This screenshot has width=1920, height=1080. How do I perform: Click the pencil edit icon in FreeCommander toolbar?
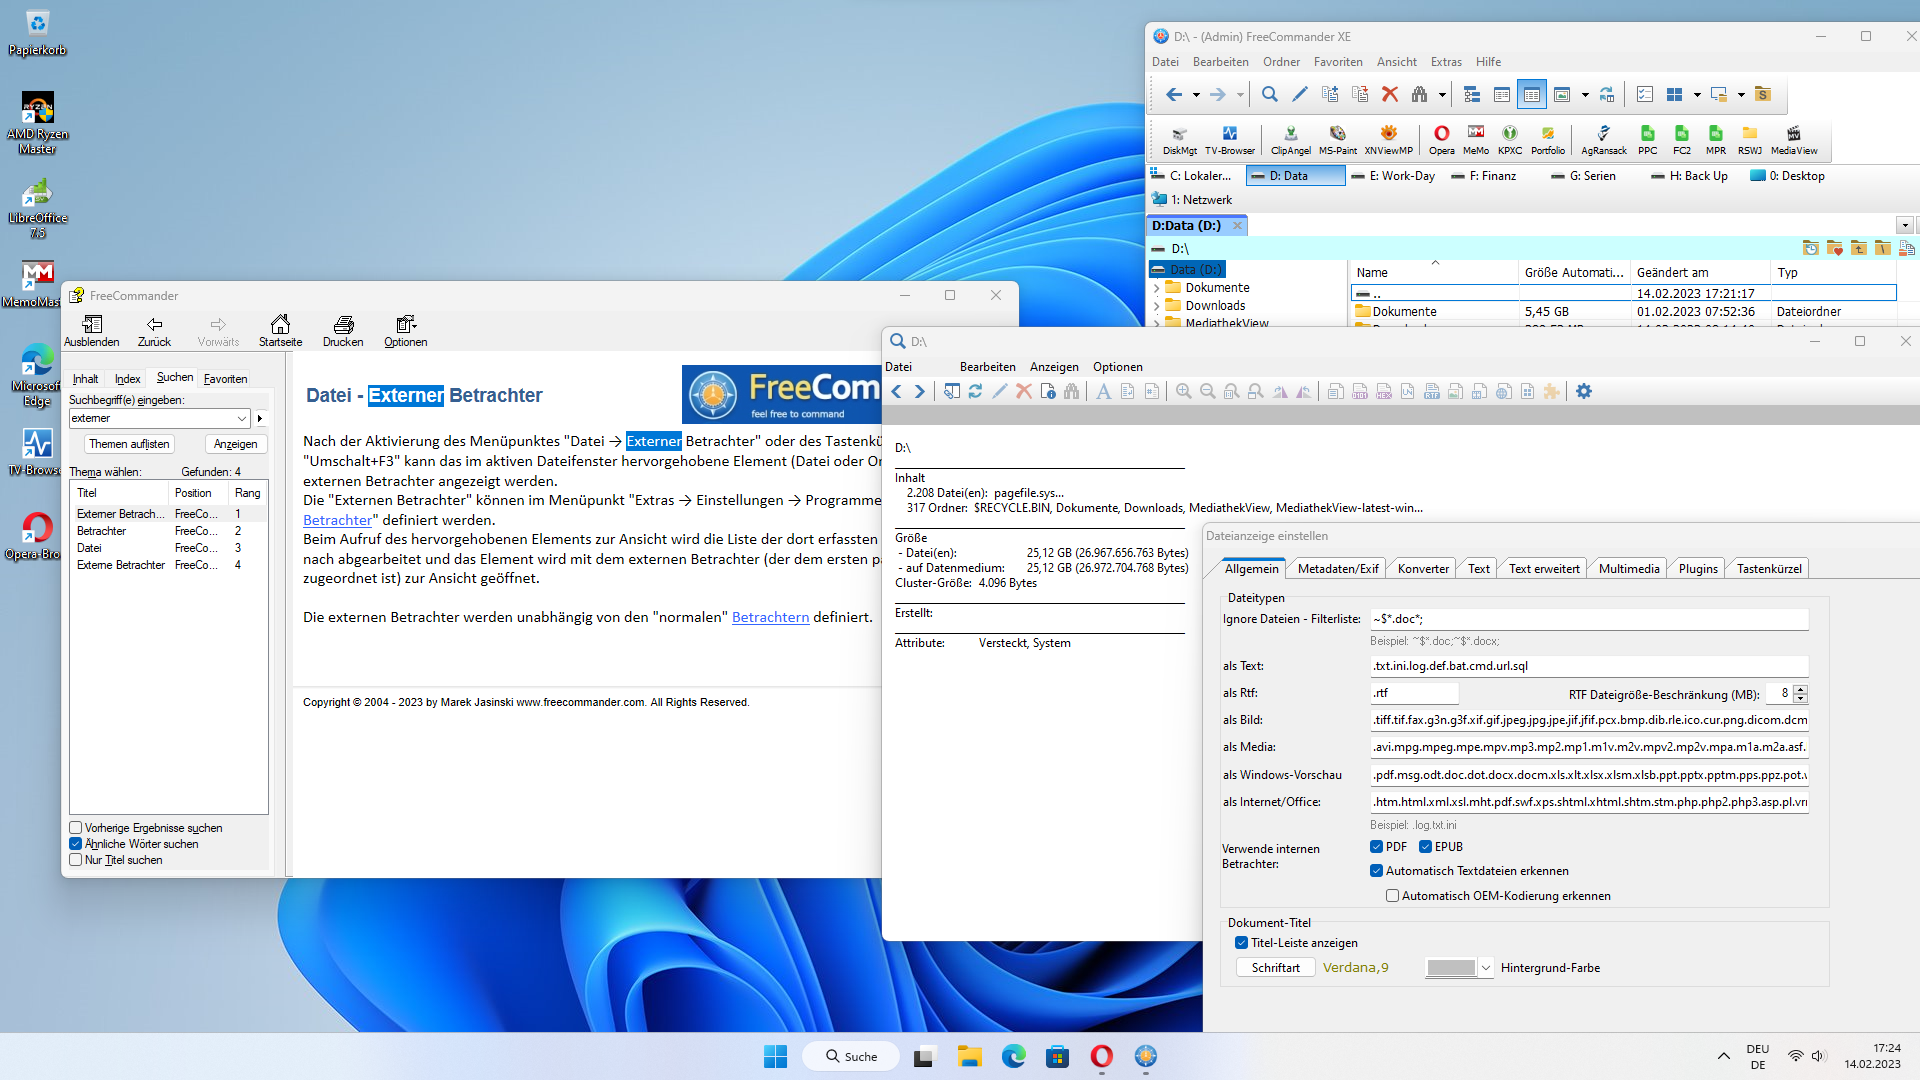click(1300, 95)
